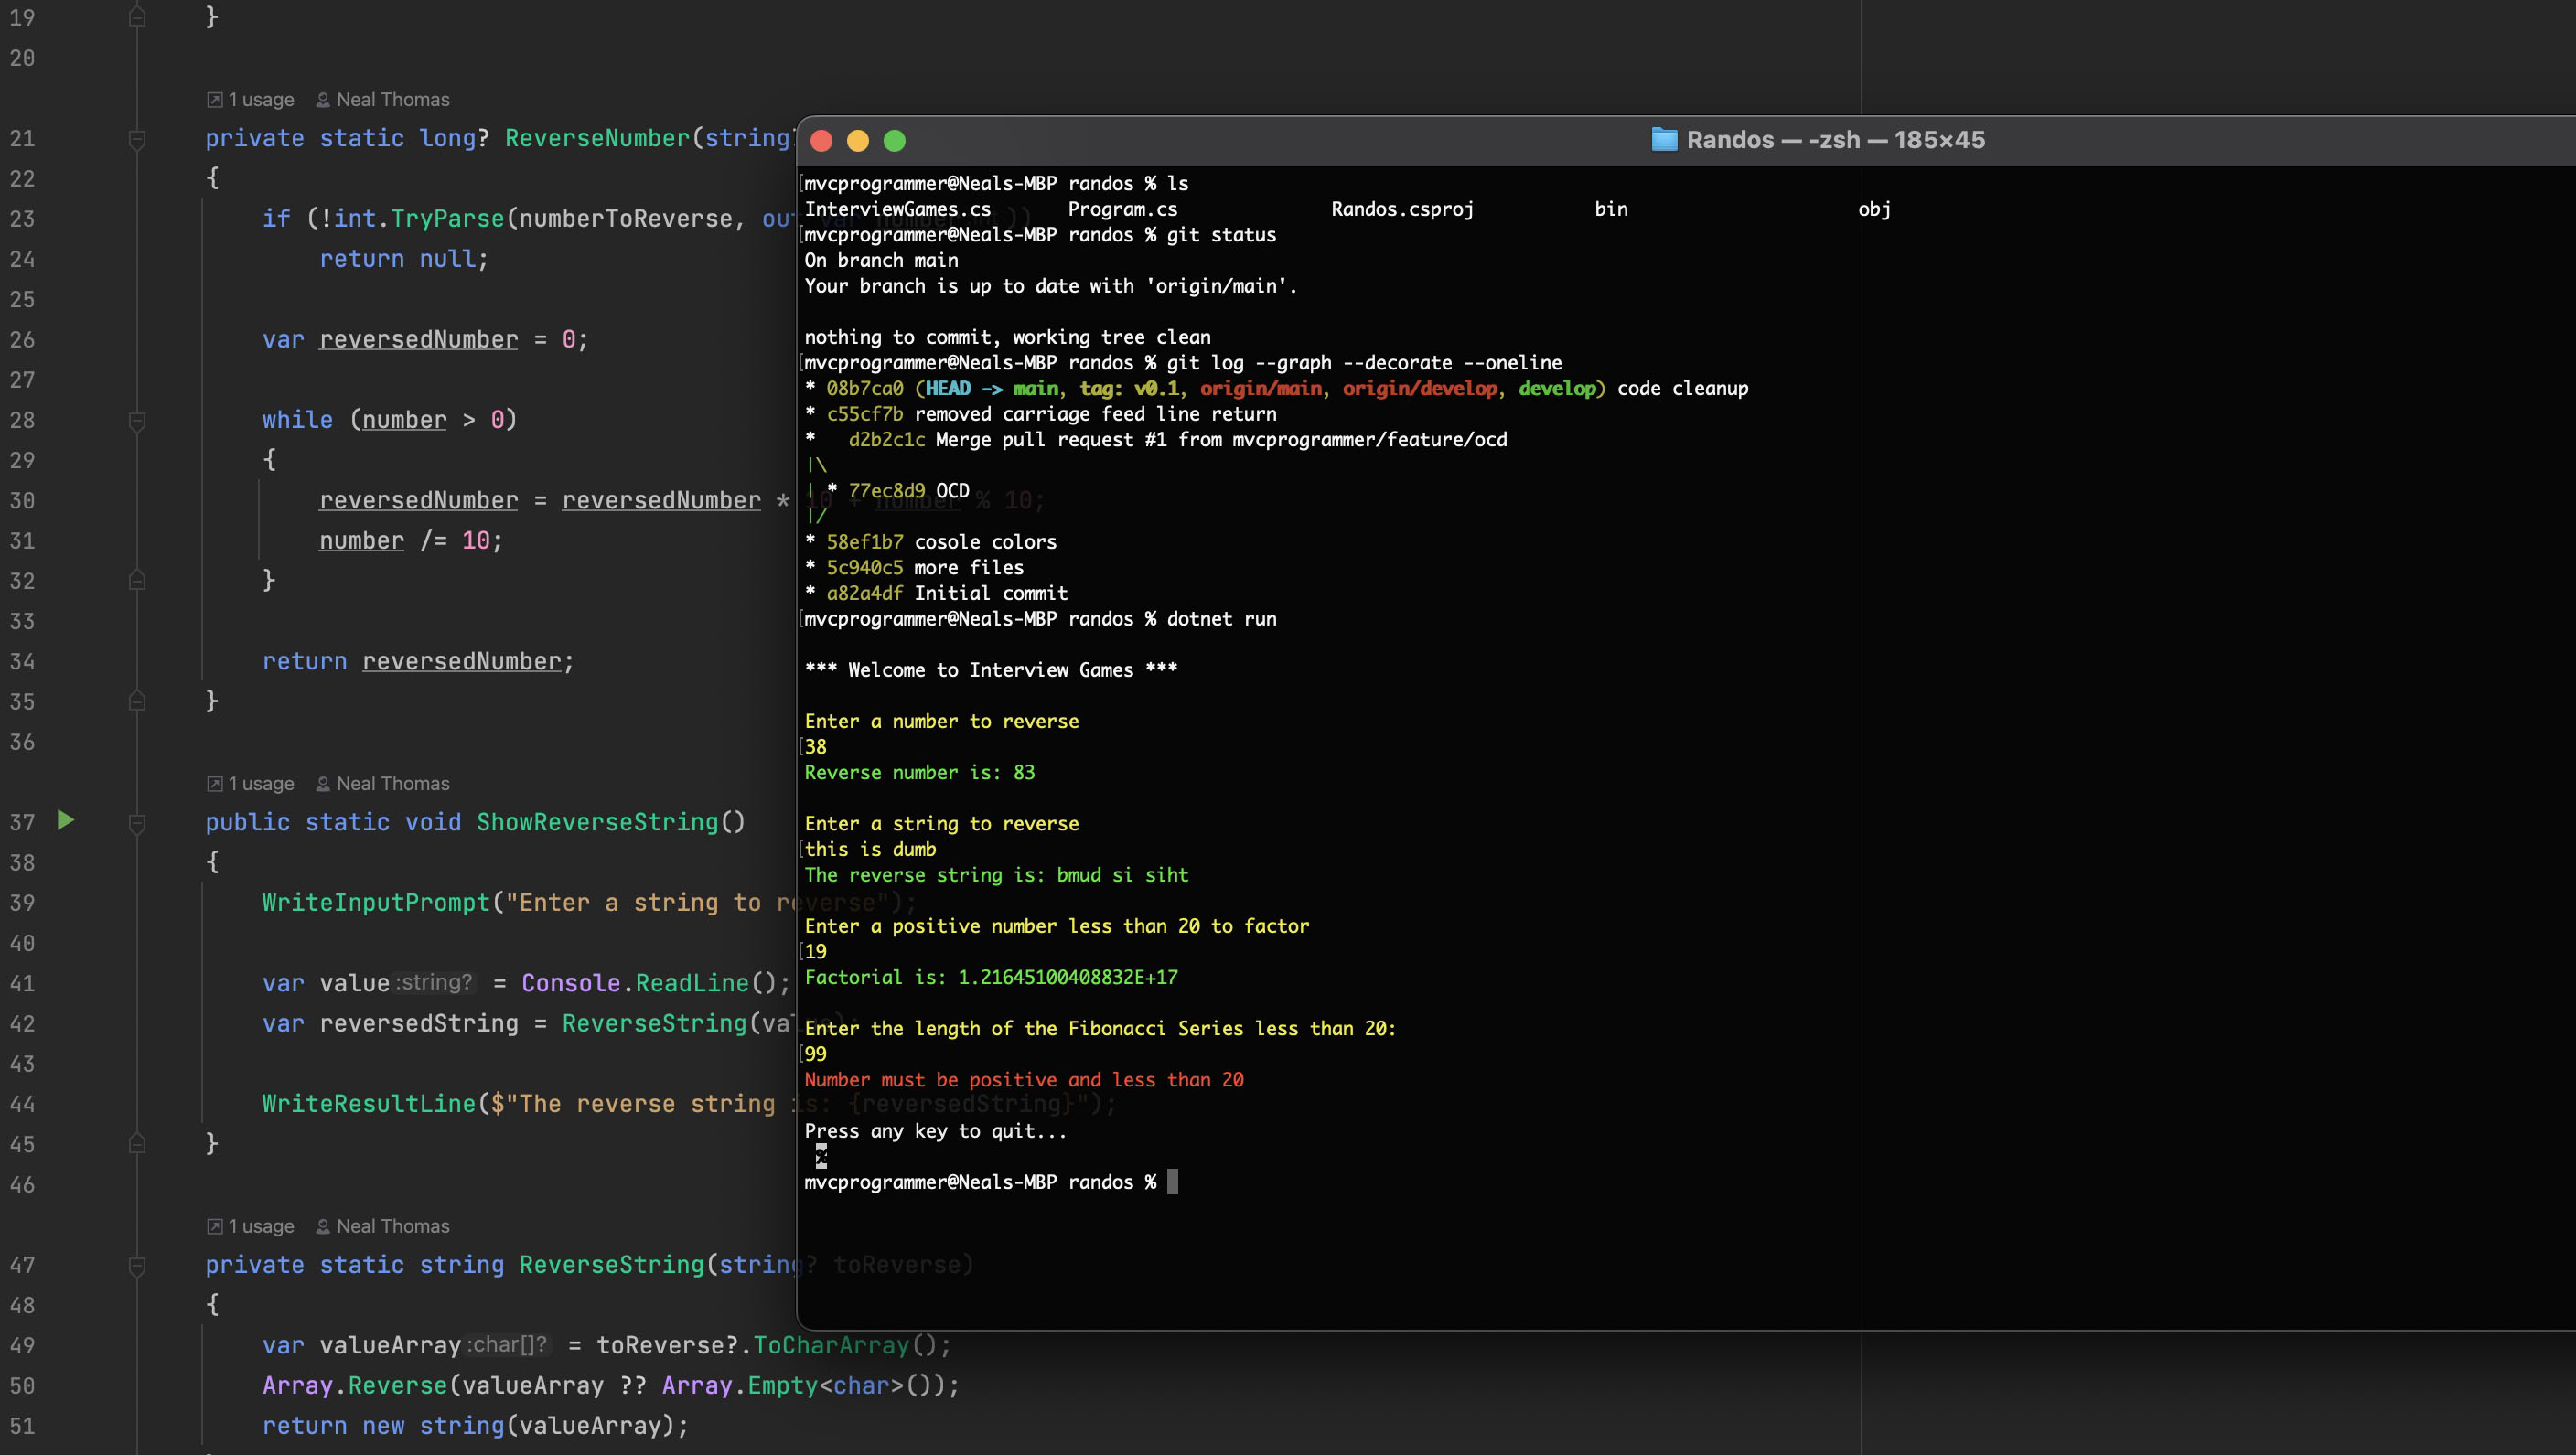Screen dimensions: 2576x1455
Task: Click WriteResultLine call on line 44
Action: (369, 1104)
